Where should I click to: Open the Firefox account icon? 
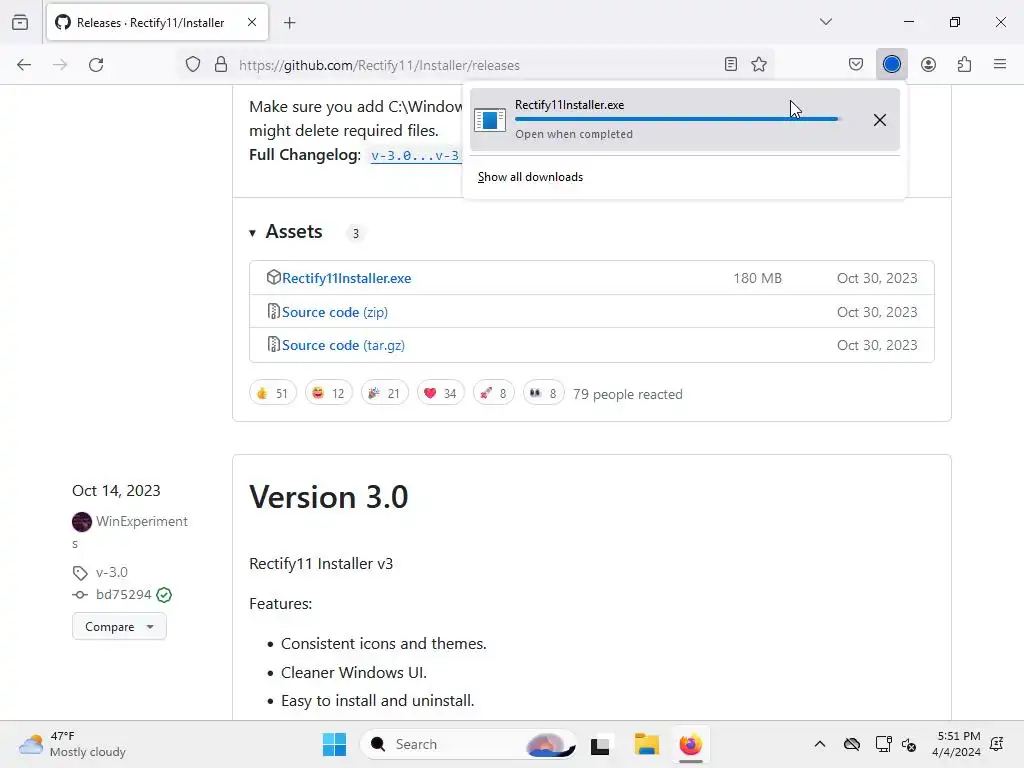[x=928, y=64]
